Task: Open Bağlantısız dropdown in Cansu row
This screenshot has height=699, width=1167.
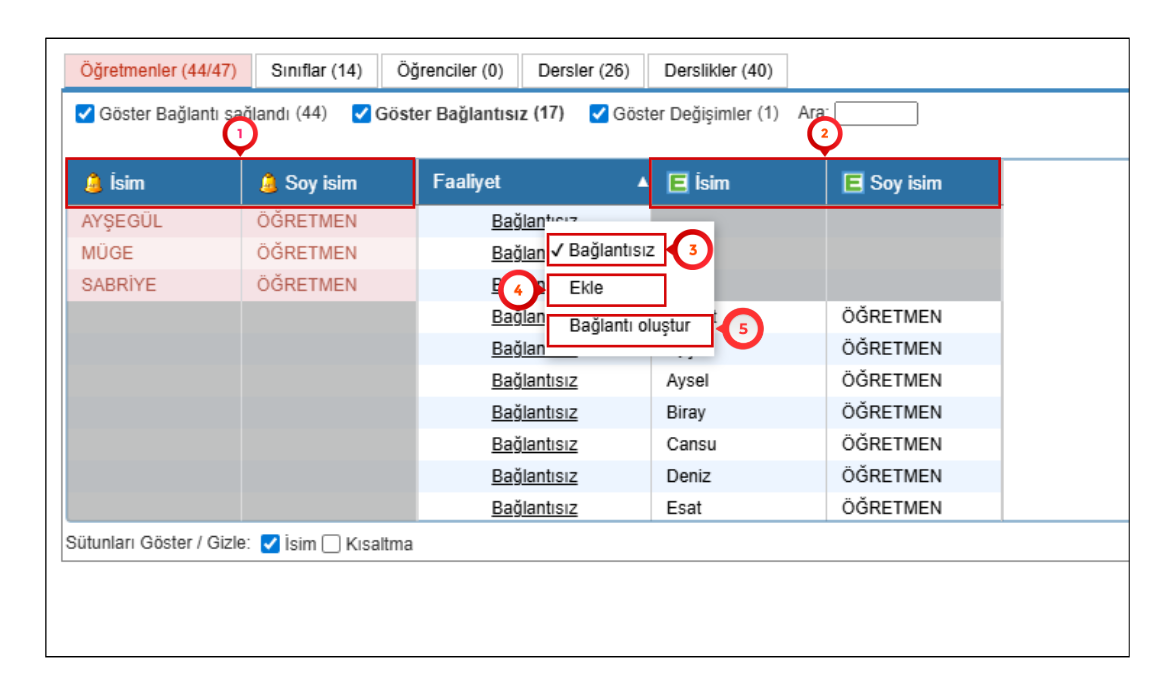Action: coord(534,444)
